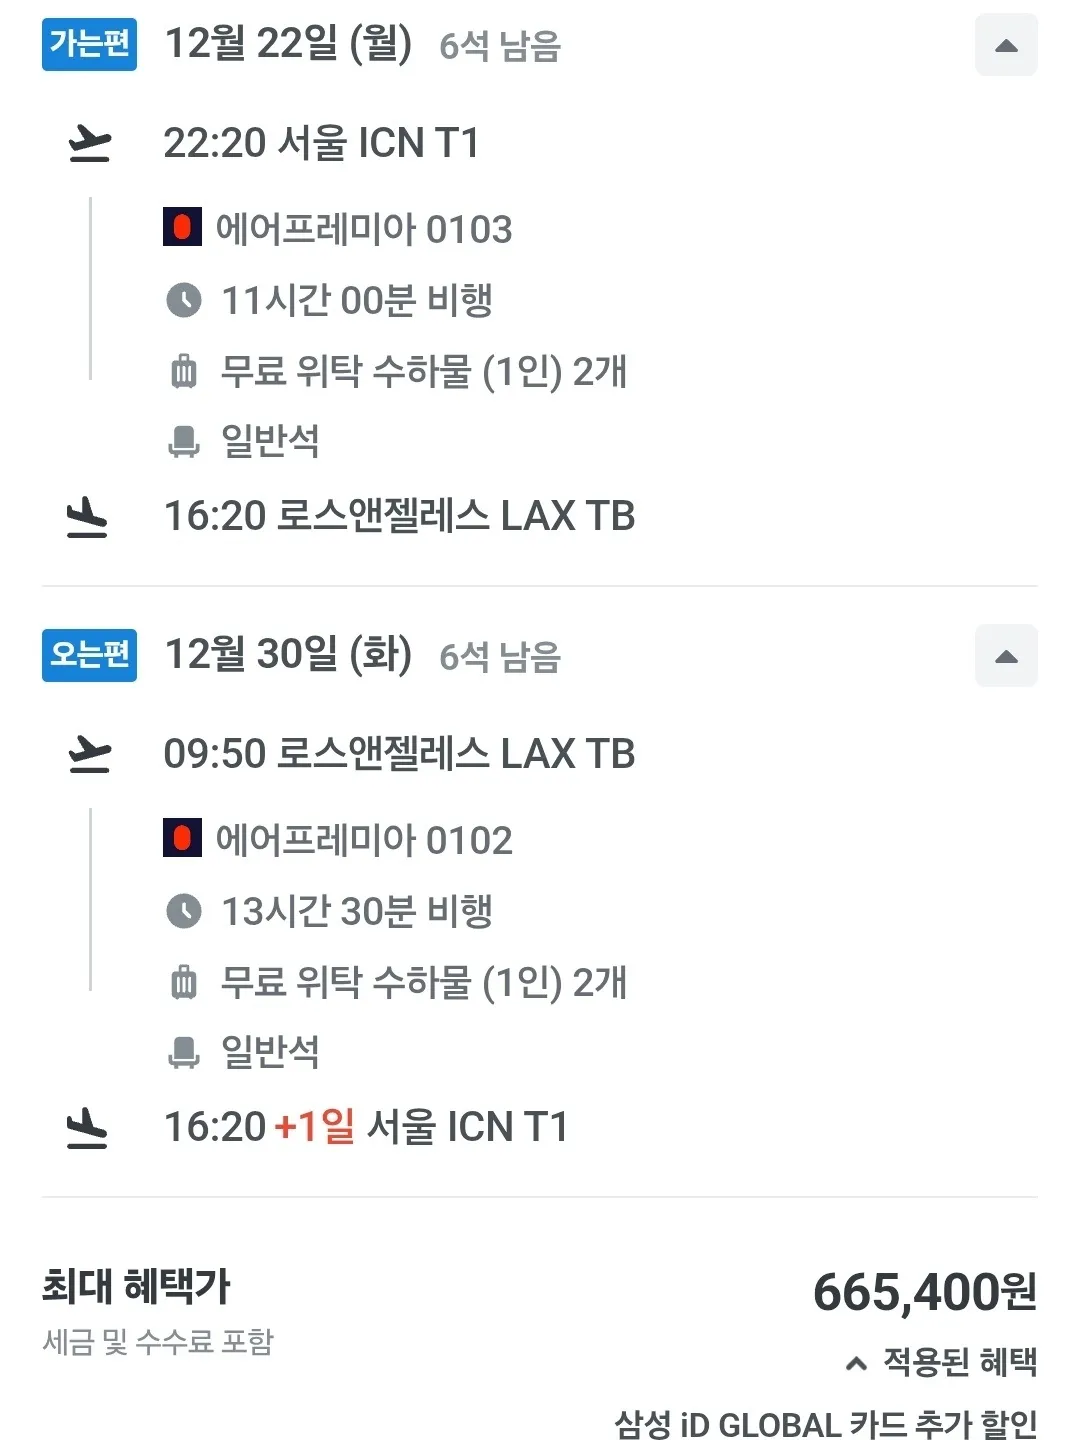Select the 가는편 outbound badge
Screen dimensions: 1080x1440
click(89, 44)
